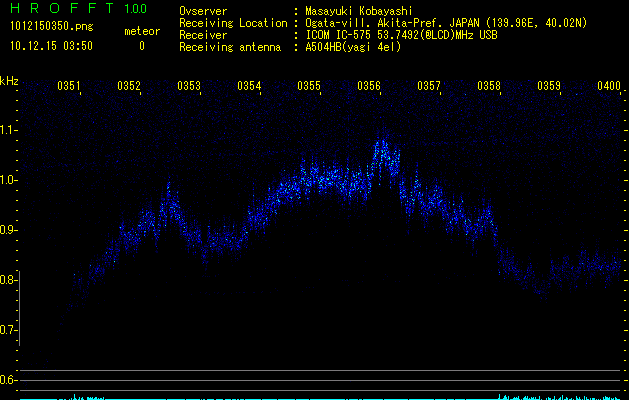Click the filename 1012150350.png

[x=52, y=26]
